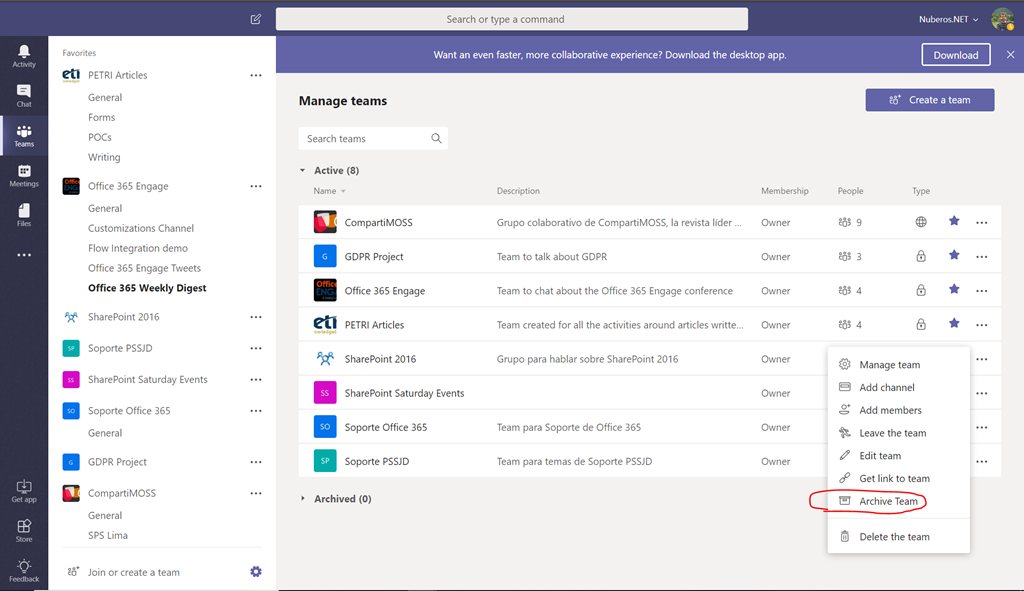Choose Get link to team entry
This screenshot has height=591, width=1024.
[898, 479]
